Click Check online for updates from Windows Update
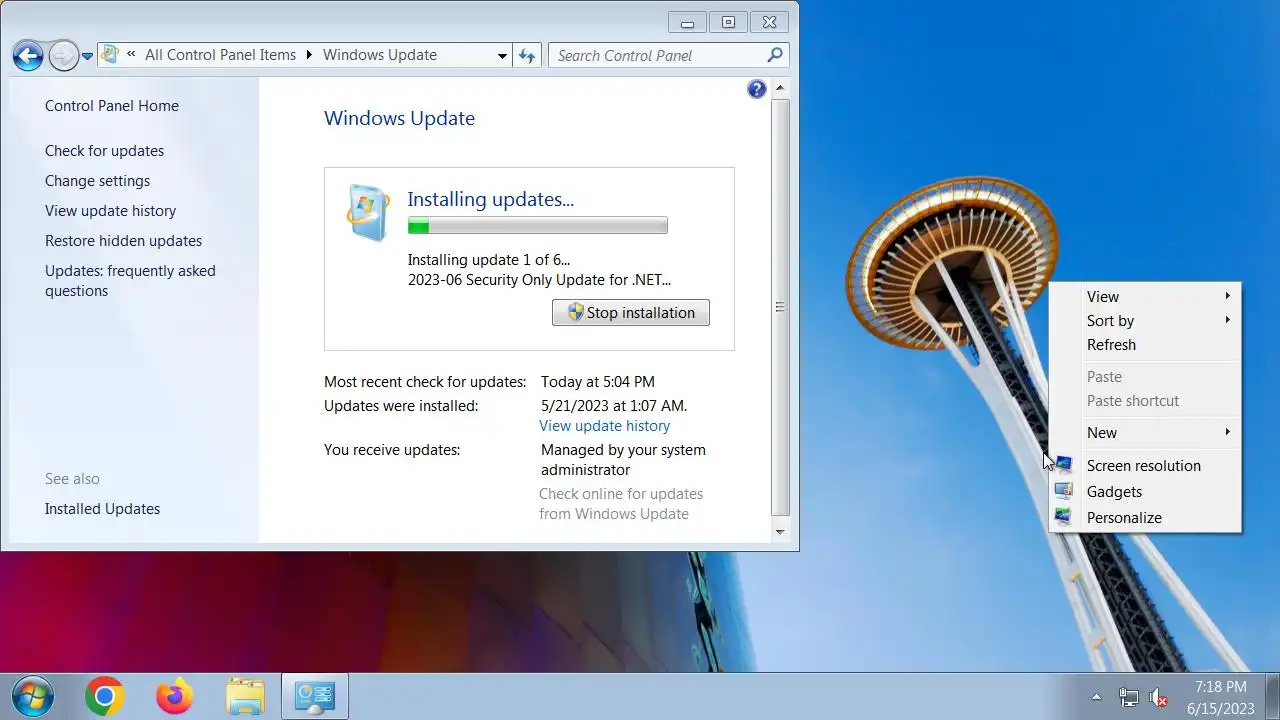 click(621, 504)
